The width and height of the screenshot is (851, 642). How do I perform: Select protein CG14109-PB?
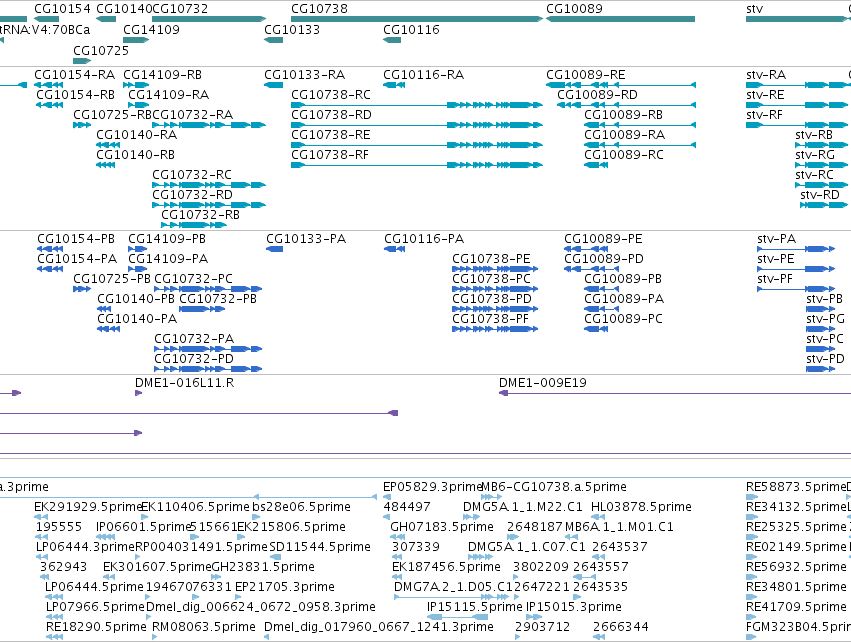tap(167, 239)
